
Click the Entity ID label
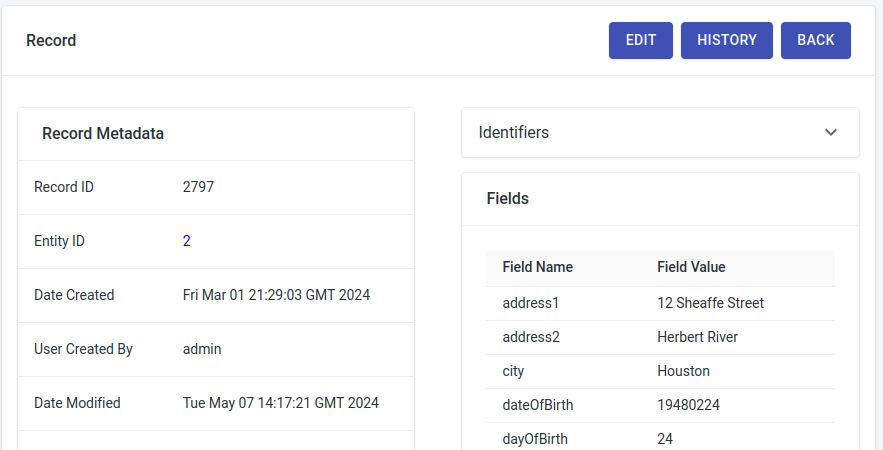pyautogui.click(x=60, y=241)
